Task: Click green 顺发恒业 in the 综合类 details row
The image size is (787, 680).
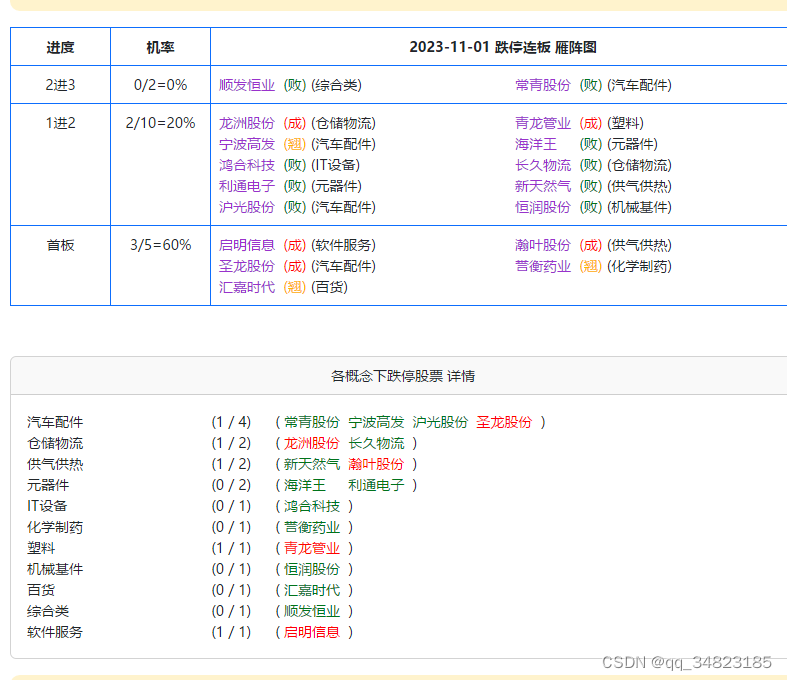Action: pyautogui.click(x=312, y=611)
